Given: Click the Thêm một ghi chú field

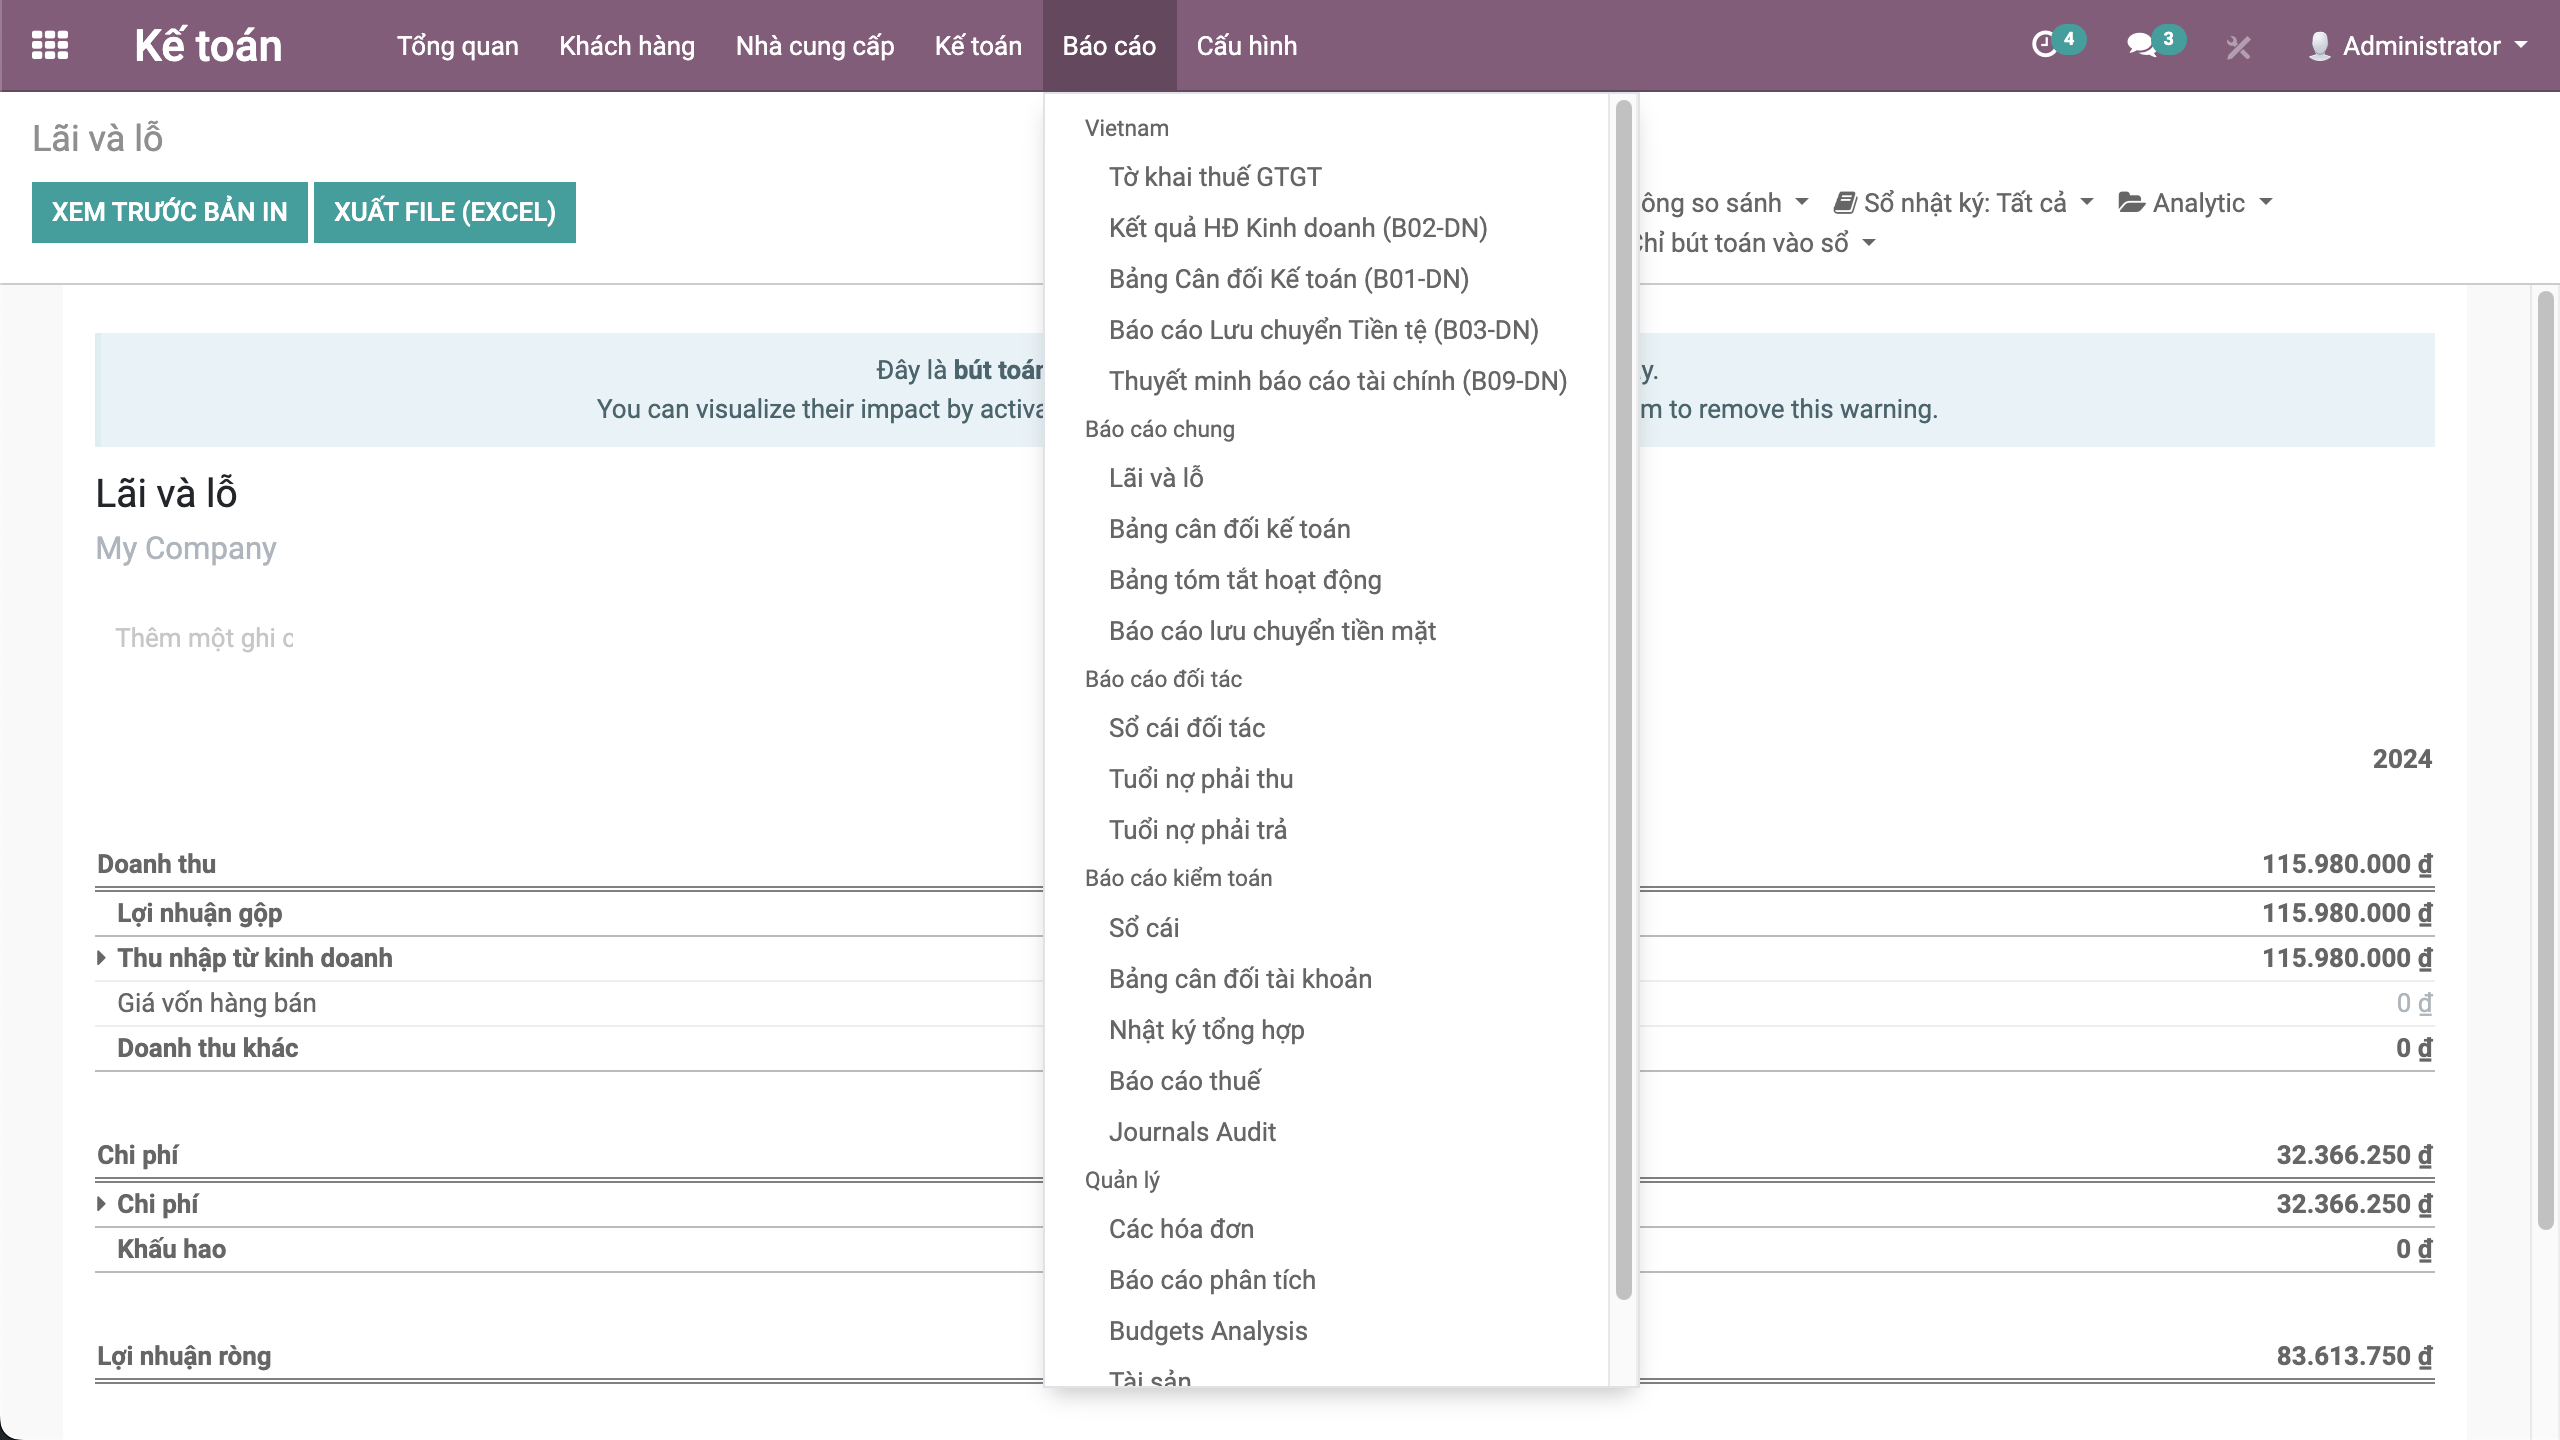Looking at the screenshot, I should click(x=204, y=638).
